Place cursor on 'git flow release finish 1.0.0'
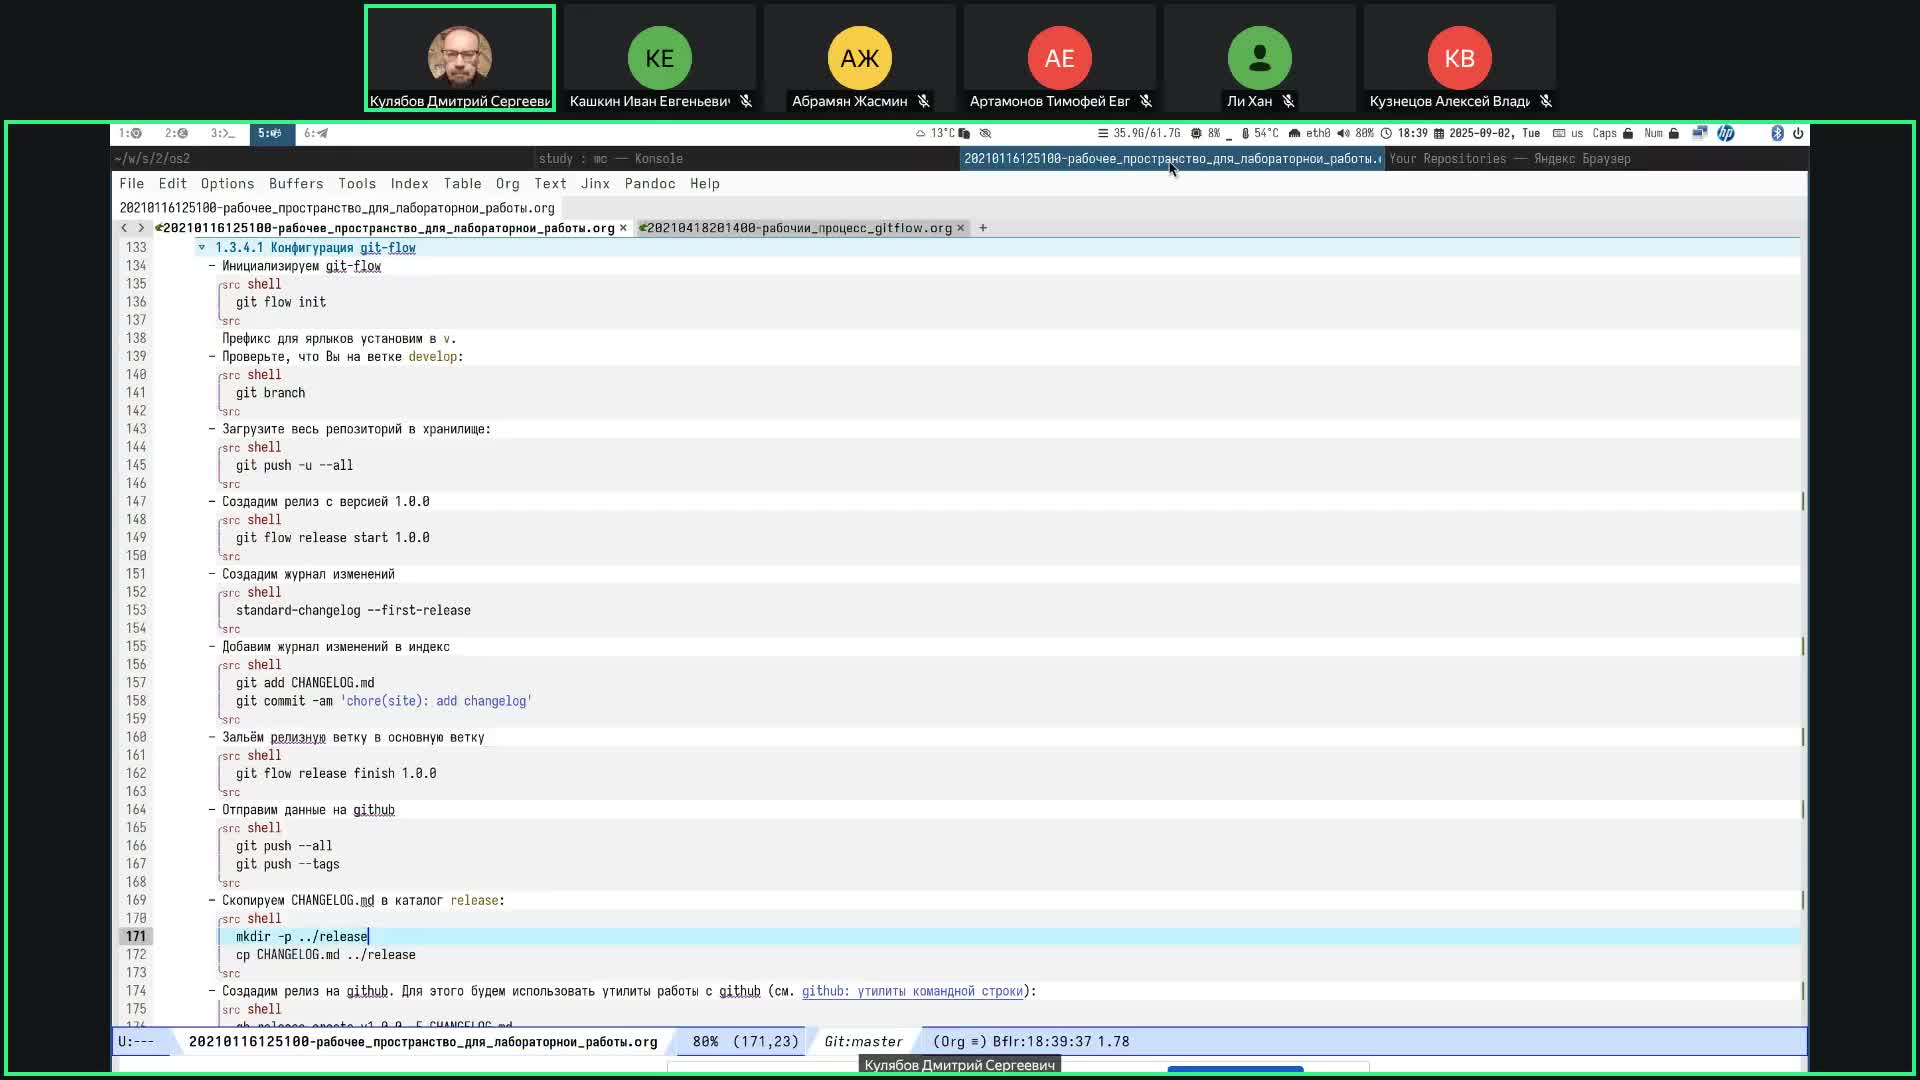This screenshot has height=1080, width=1920. coord(336,773)
